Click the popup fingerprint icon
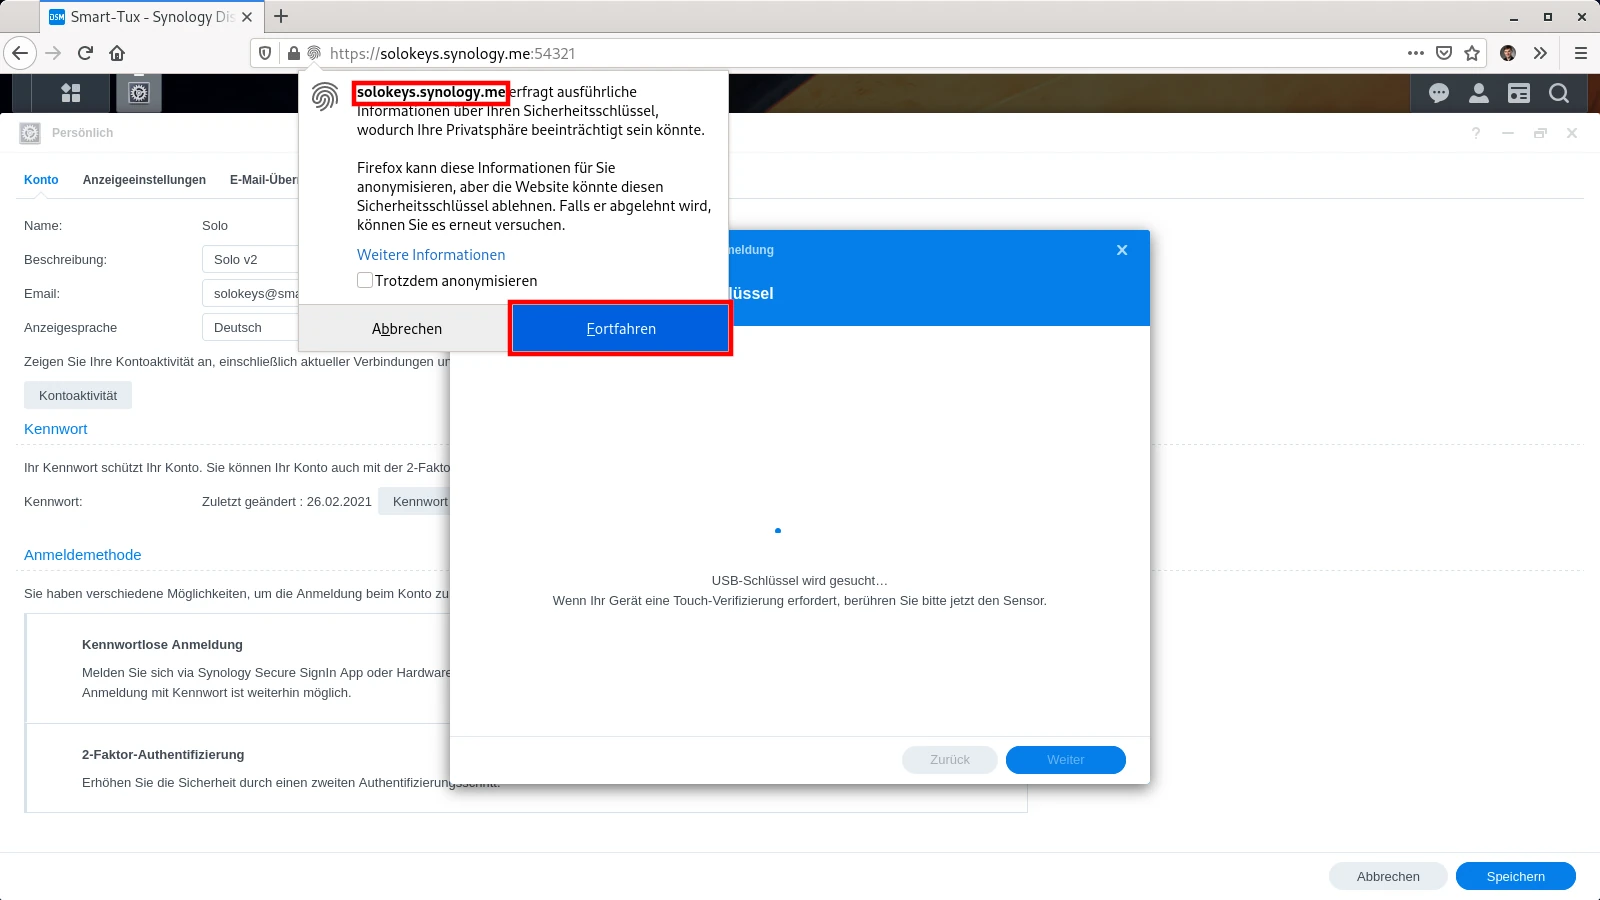 point(325,96)
